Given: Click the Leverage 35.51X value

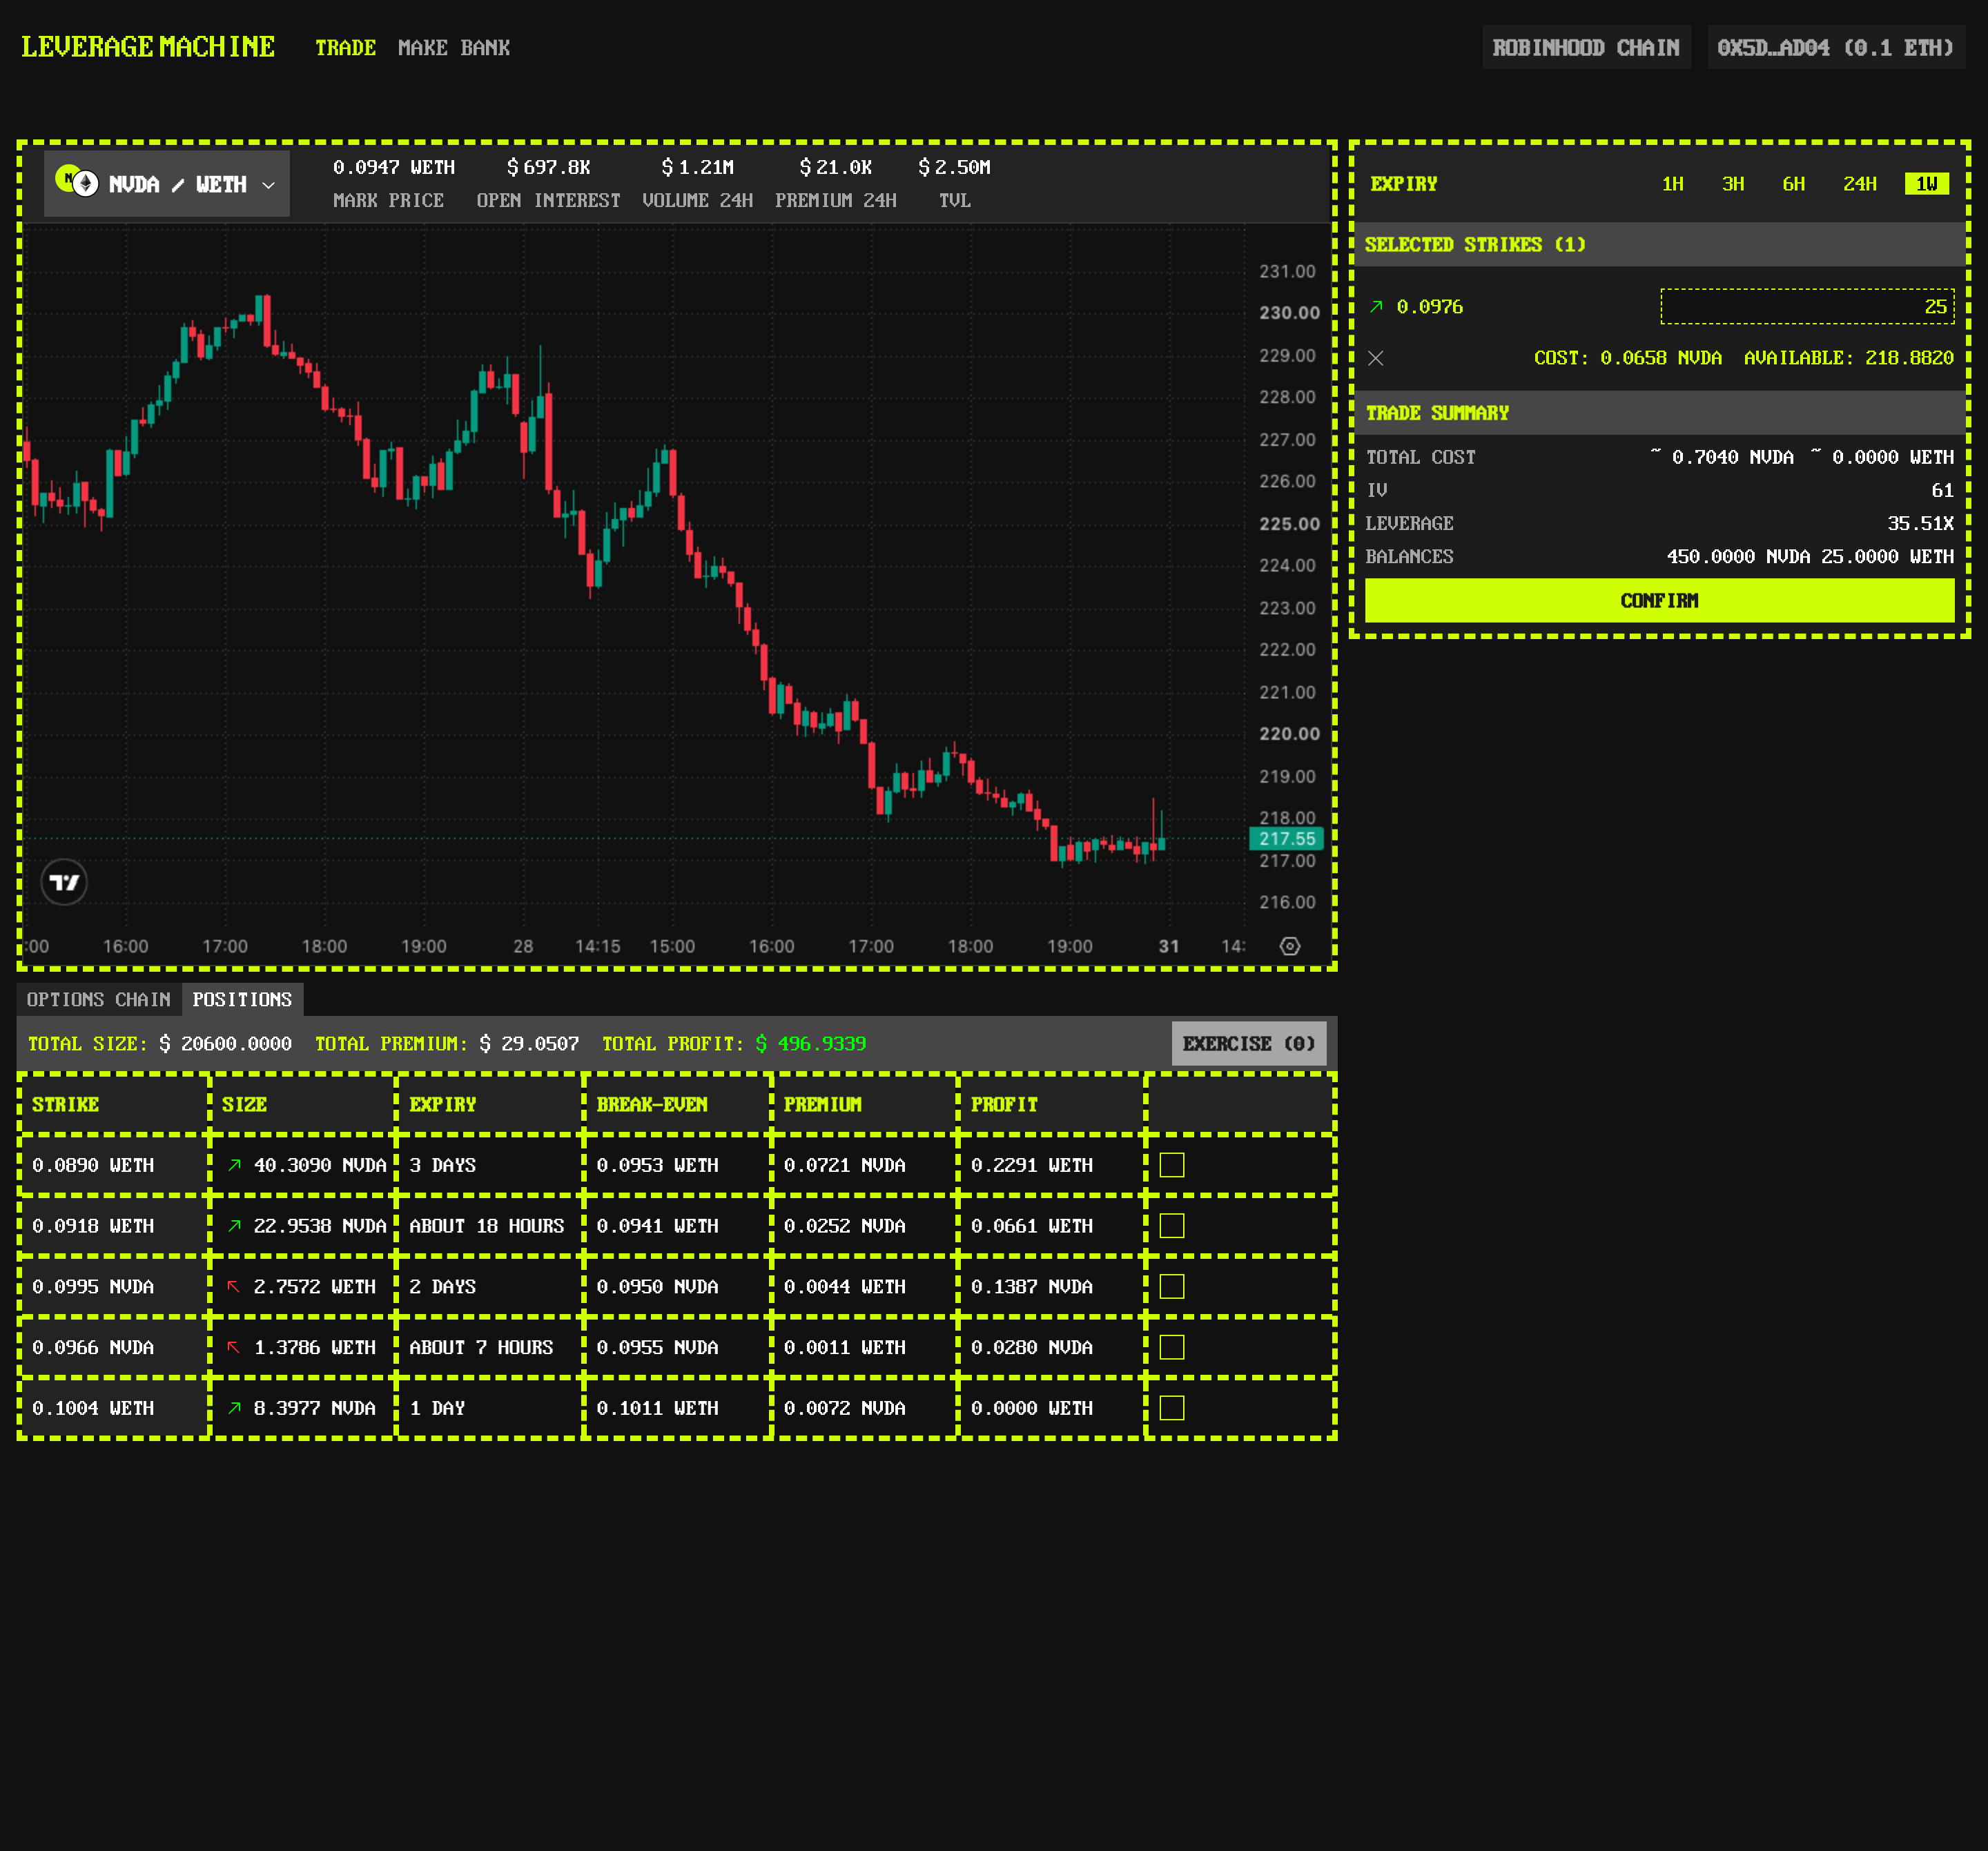Looking at the screenshot, I should pyautogui.click(x=1920, y=524).
